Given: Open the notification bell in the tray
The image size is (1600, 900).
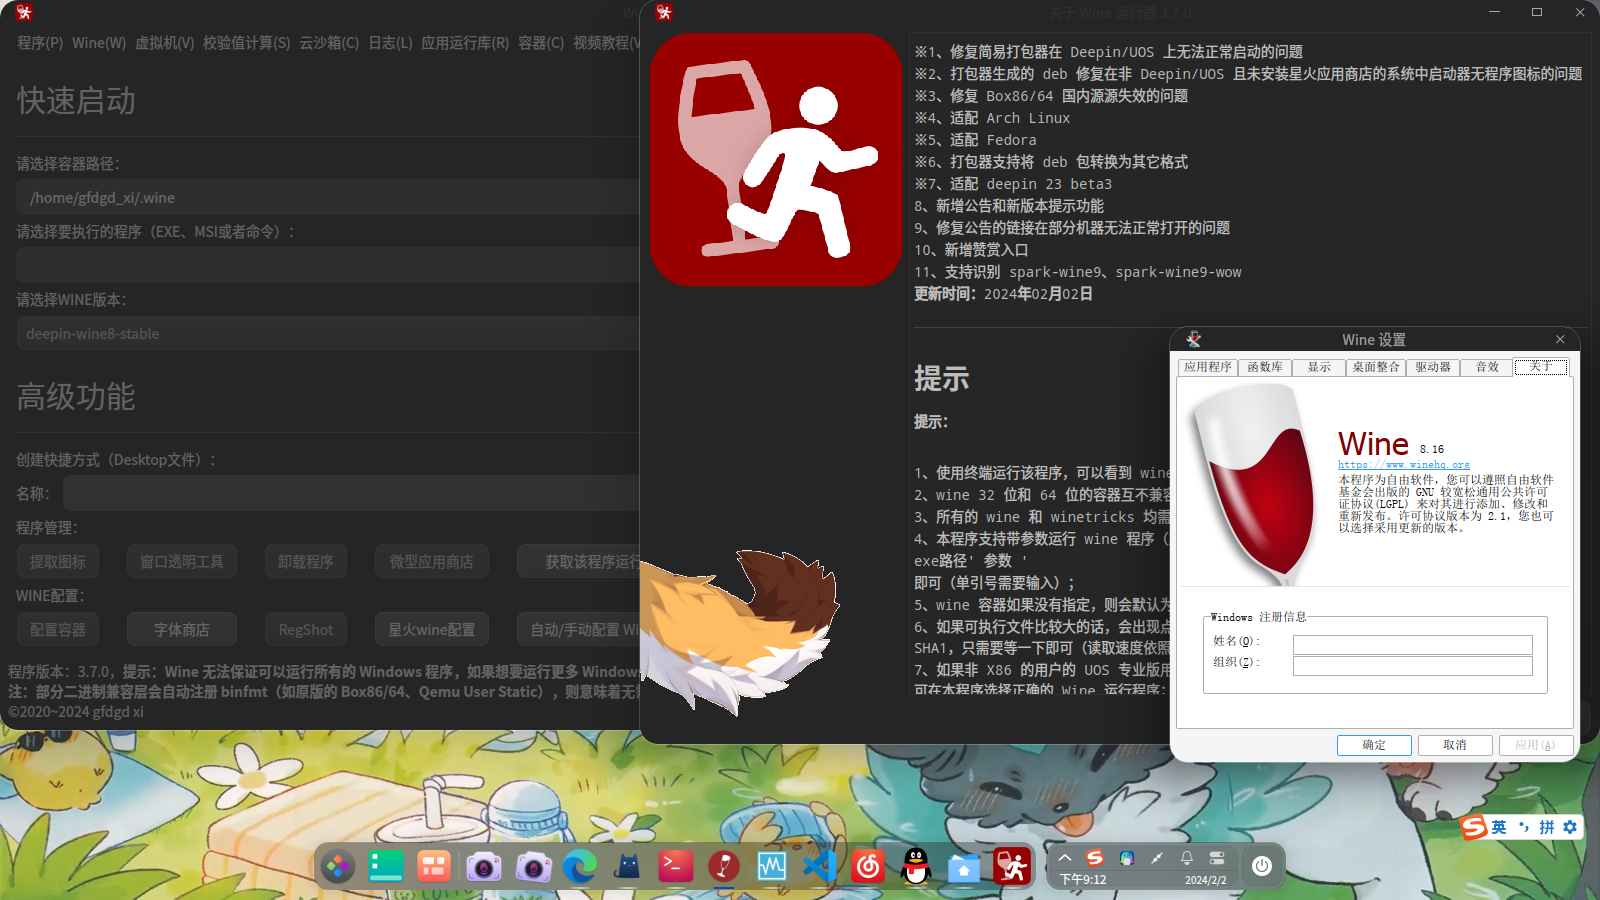Looking at the screenshot, I should [1187, 858].
